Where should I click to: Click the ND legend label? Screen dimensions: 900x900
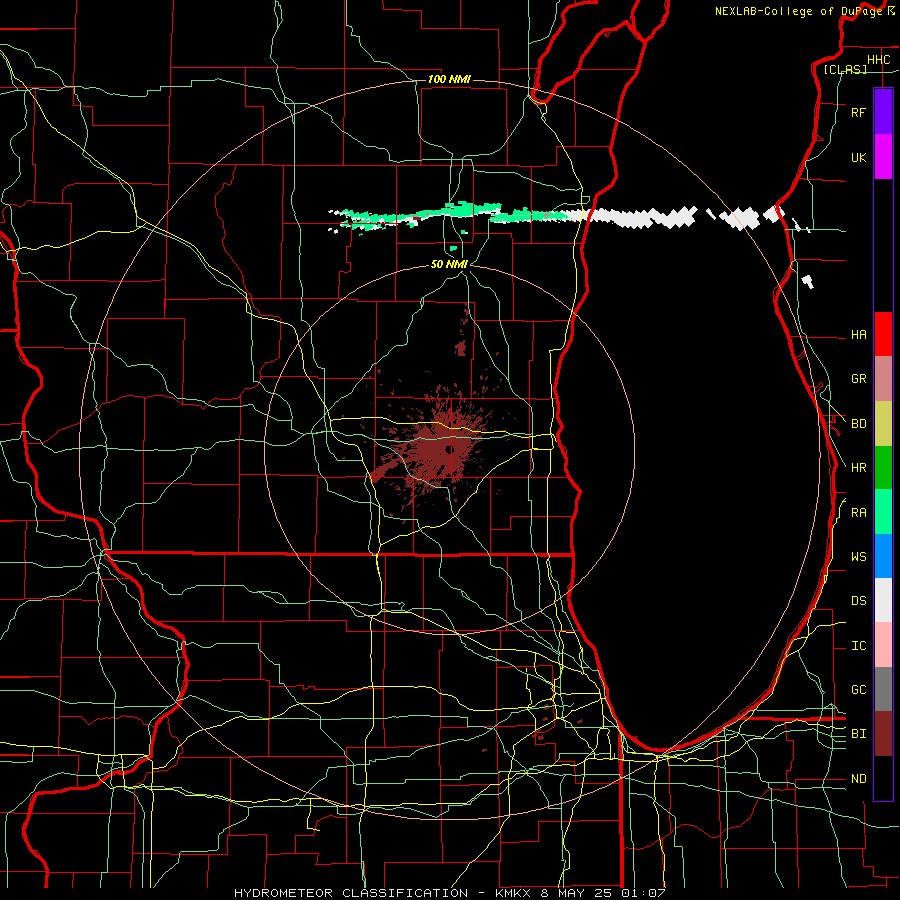click(x=858, y=779)
